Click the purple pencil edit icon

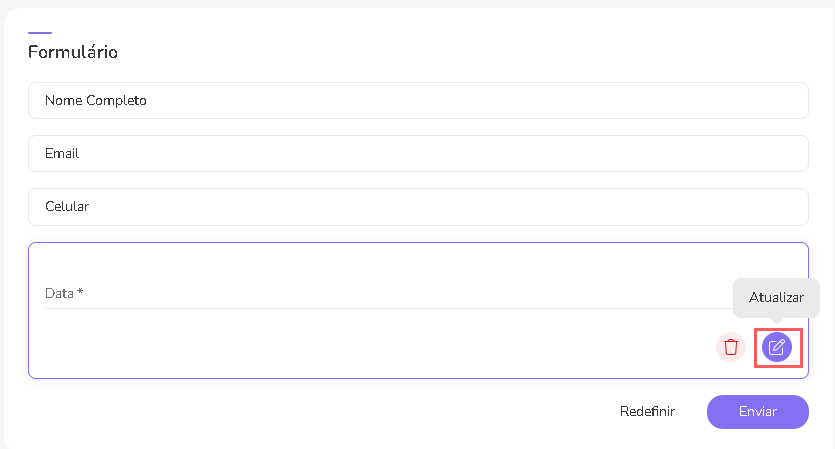click(x=777, y=347)
